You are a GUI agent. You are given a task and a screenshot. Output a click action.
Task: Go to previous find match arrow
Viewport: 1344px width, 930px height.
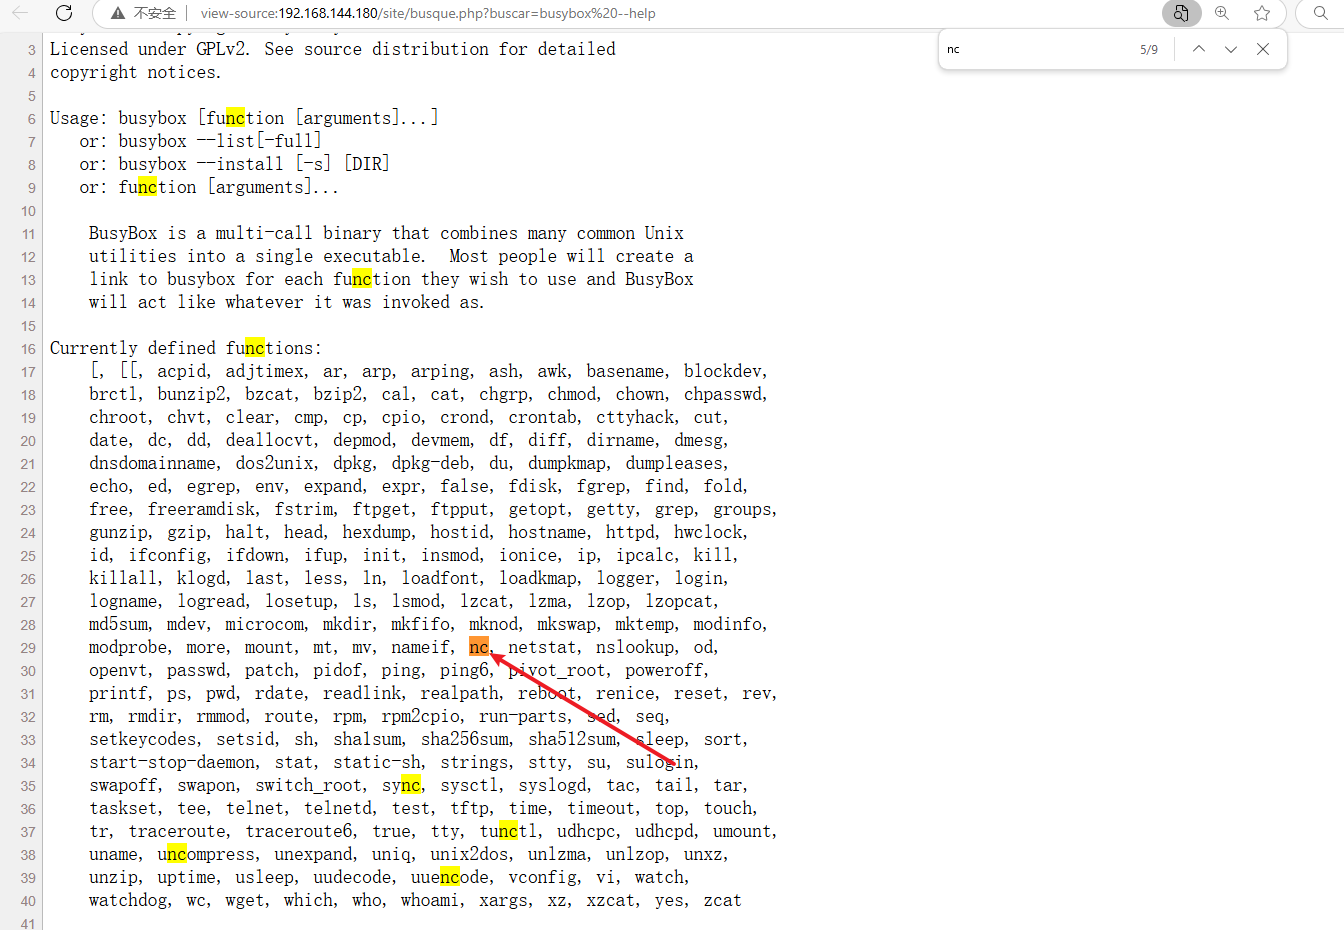click(x=1198, y=49)
